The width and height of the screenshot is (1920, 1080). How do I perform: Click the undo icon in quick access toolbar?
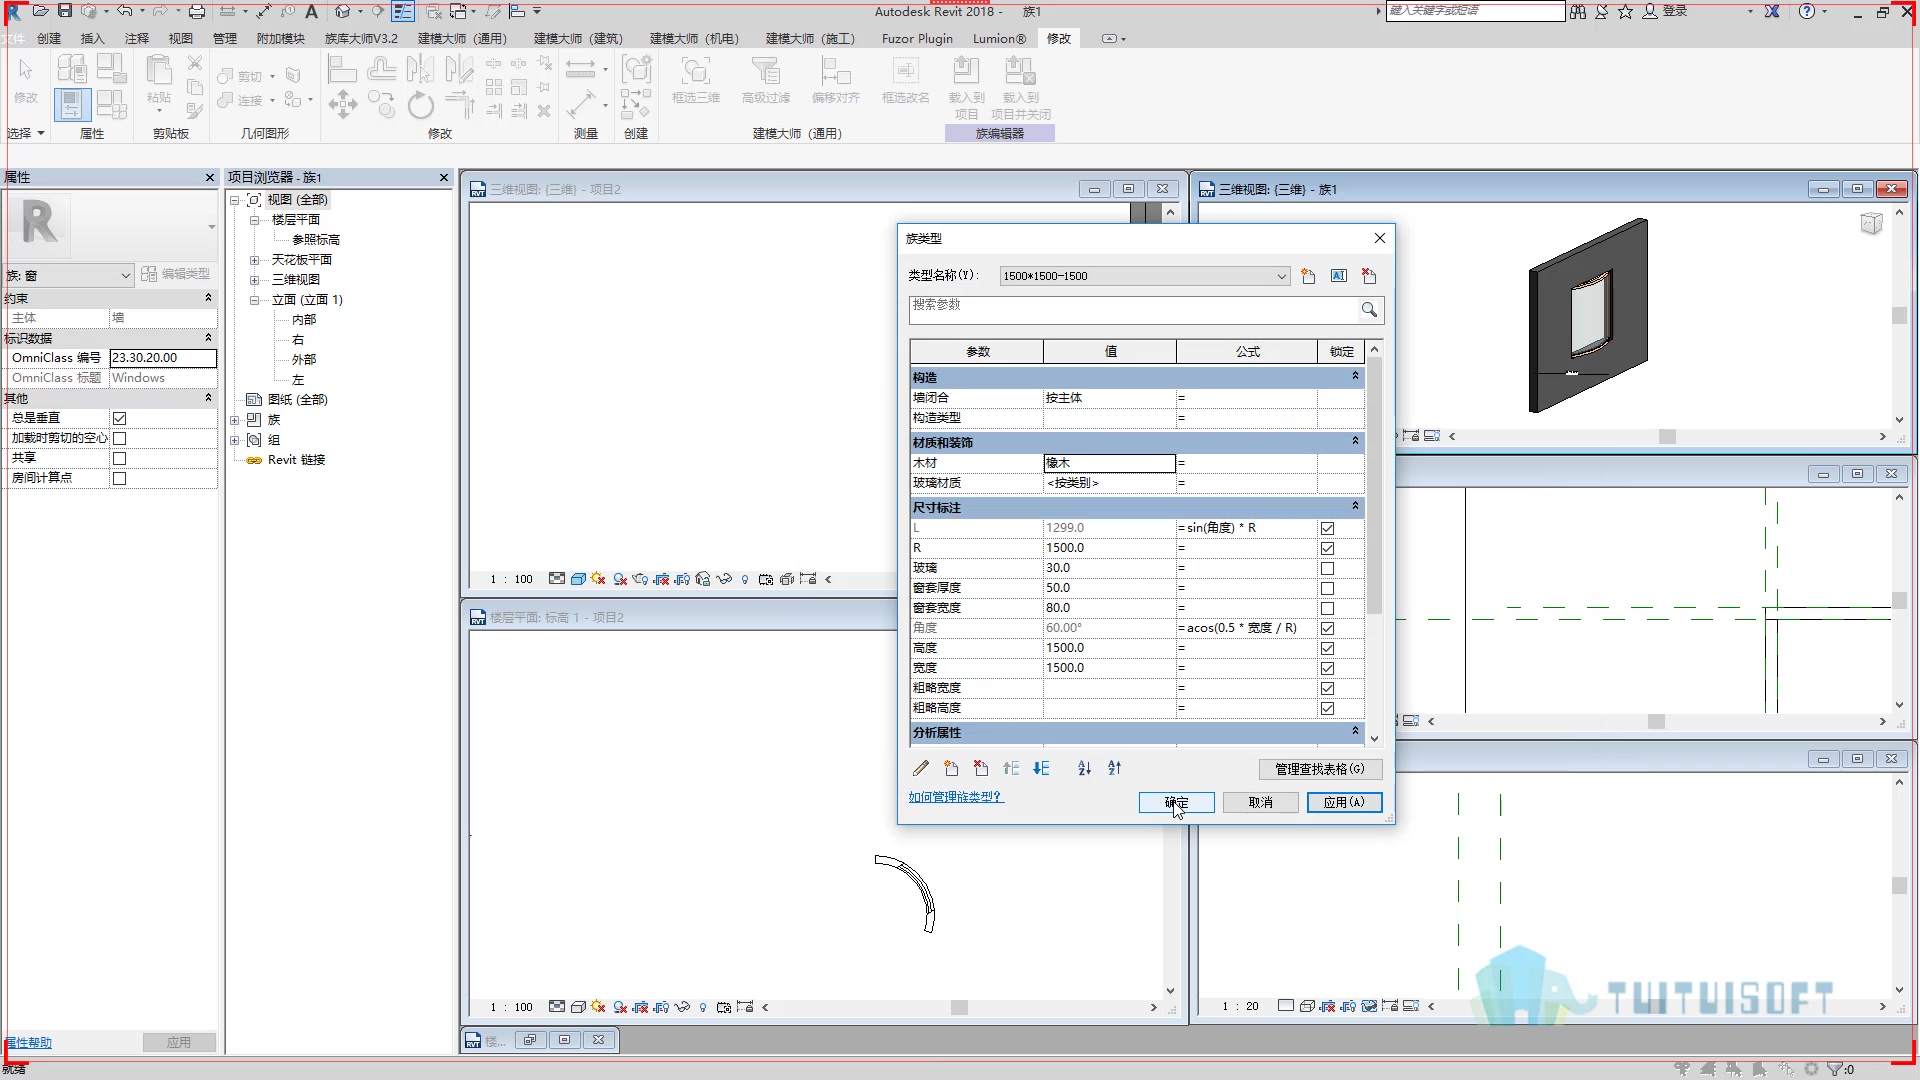pyautogui.click(x=124, y=11)
